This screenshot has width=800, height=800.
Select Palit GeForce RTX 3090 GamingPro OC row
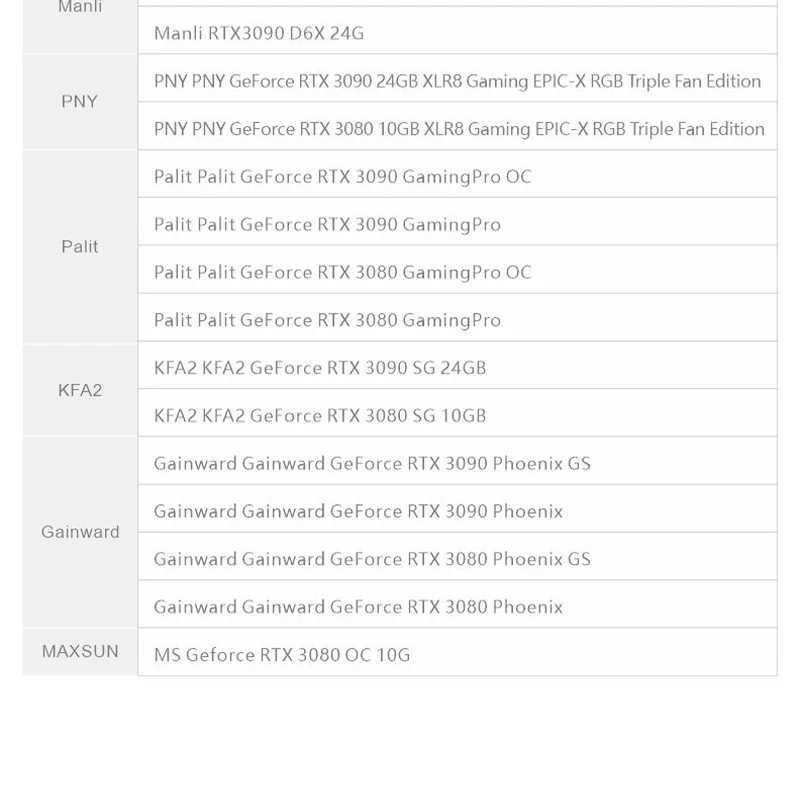343,177
